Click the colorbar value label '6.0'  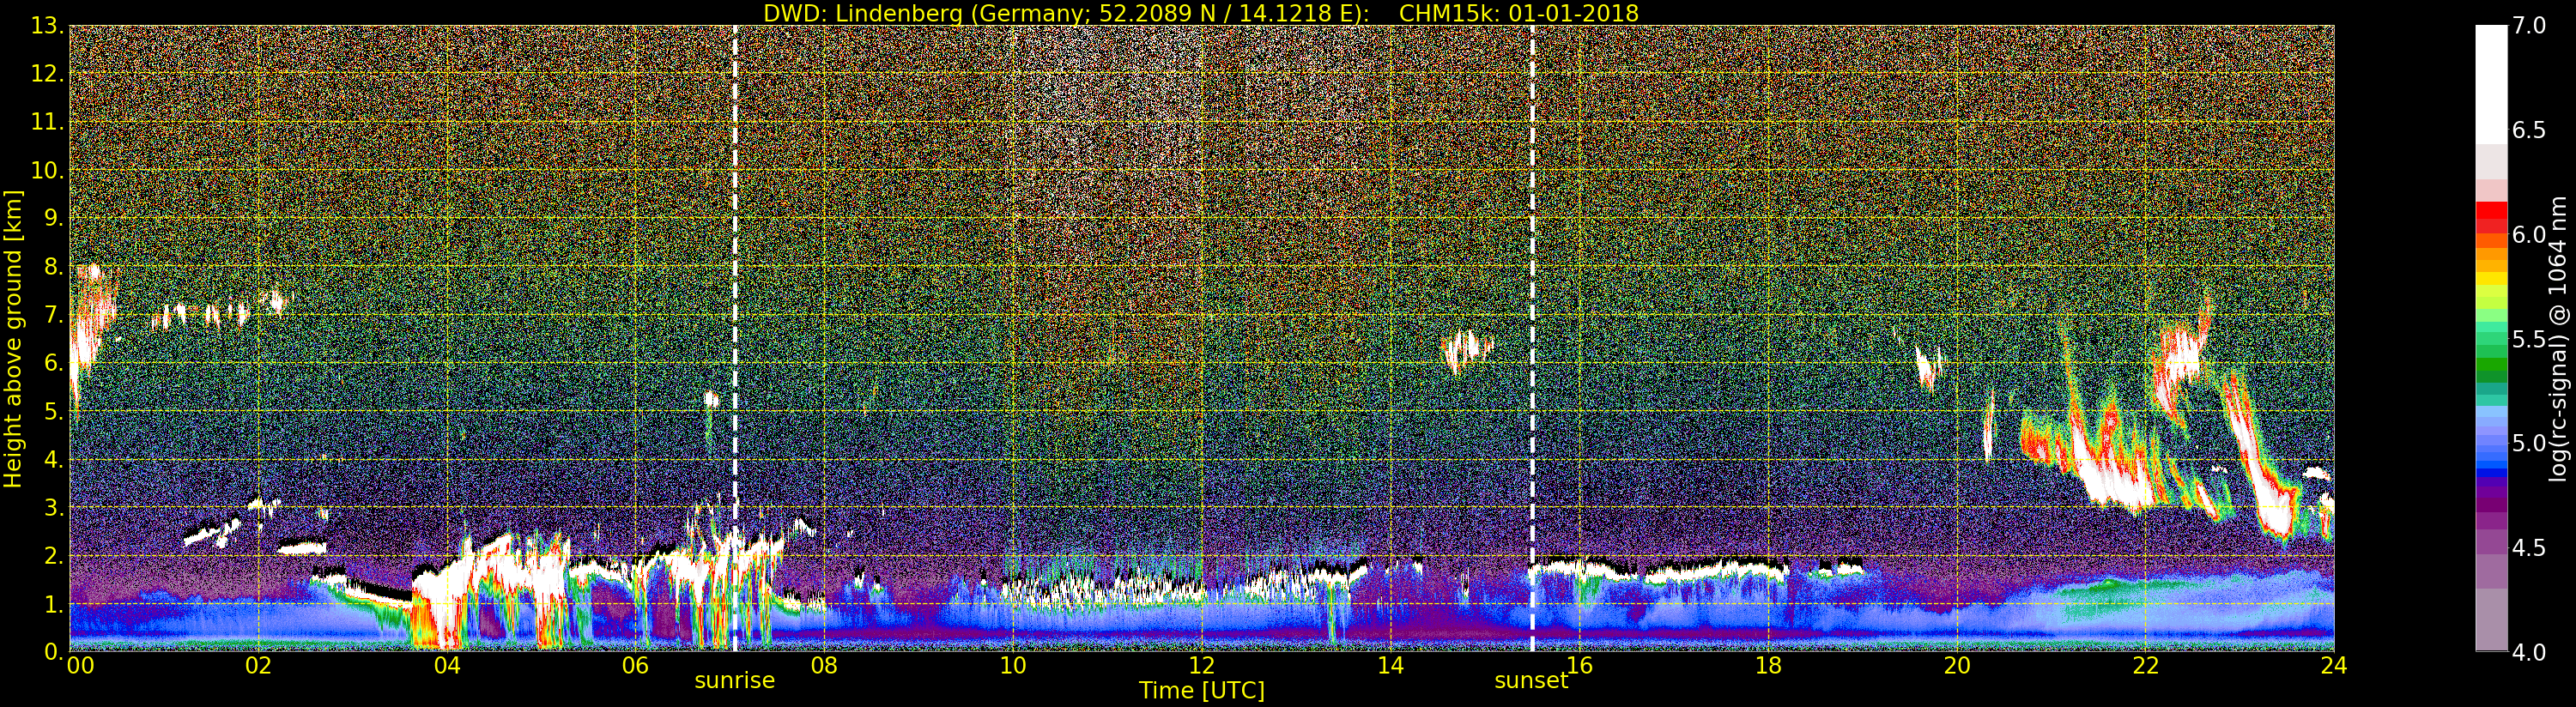coord(2529,235)
